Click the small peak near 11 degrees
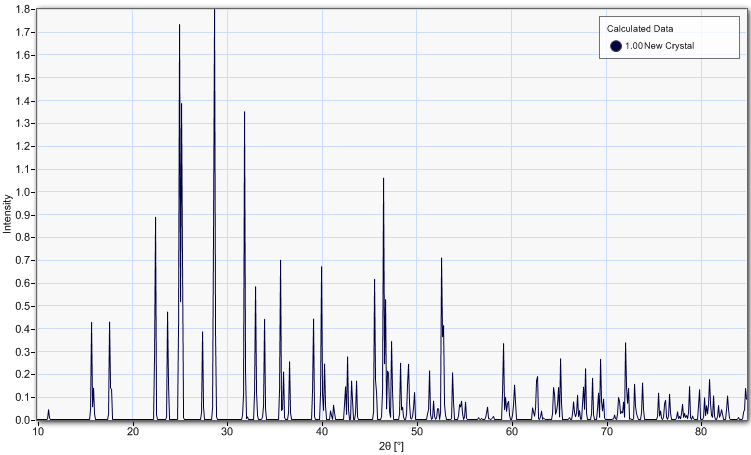 (x=49, y=411)
